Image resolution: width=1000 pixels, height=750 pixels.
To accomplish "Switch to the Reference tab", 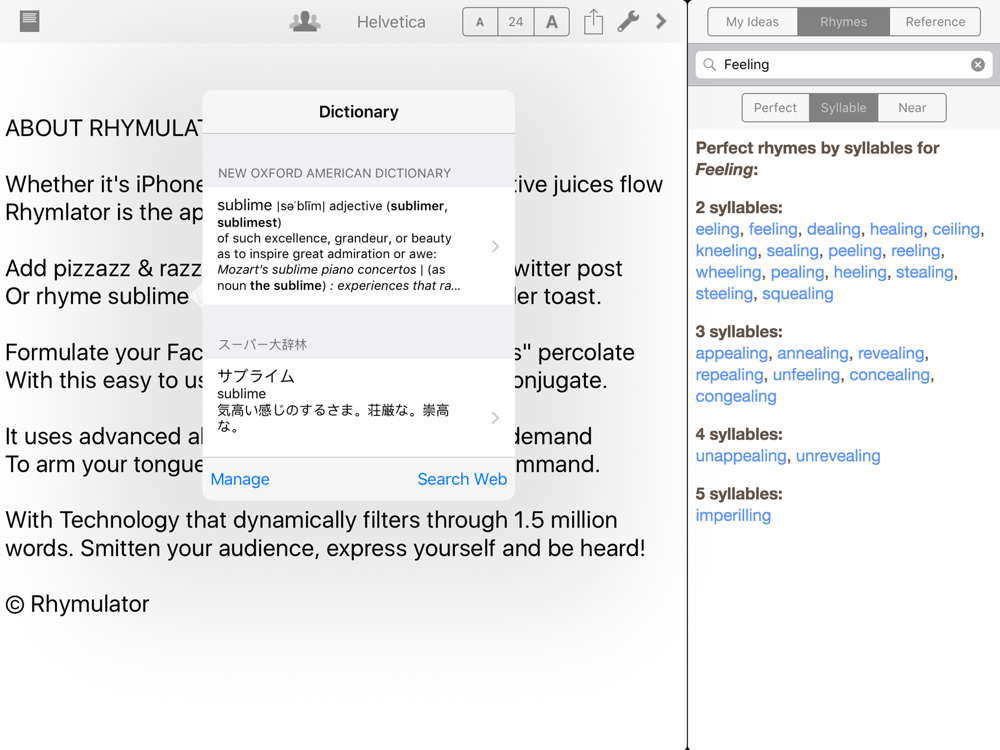I will point(935,22).
